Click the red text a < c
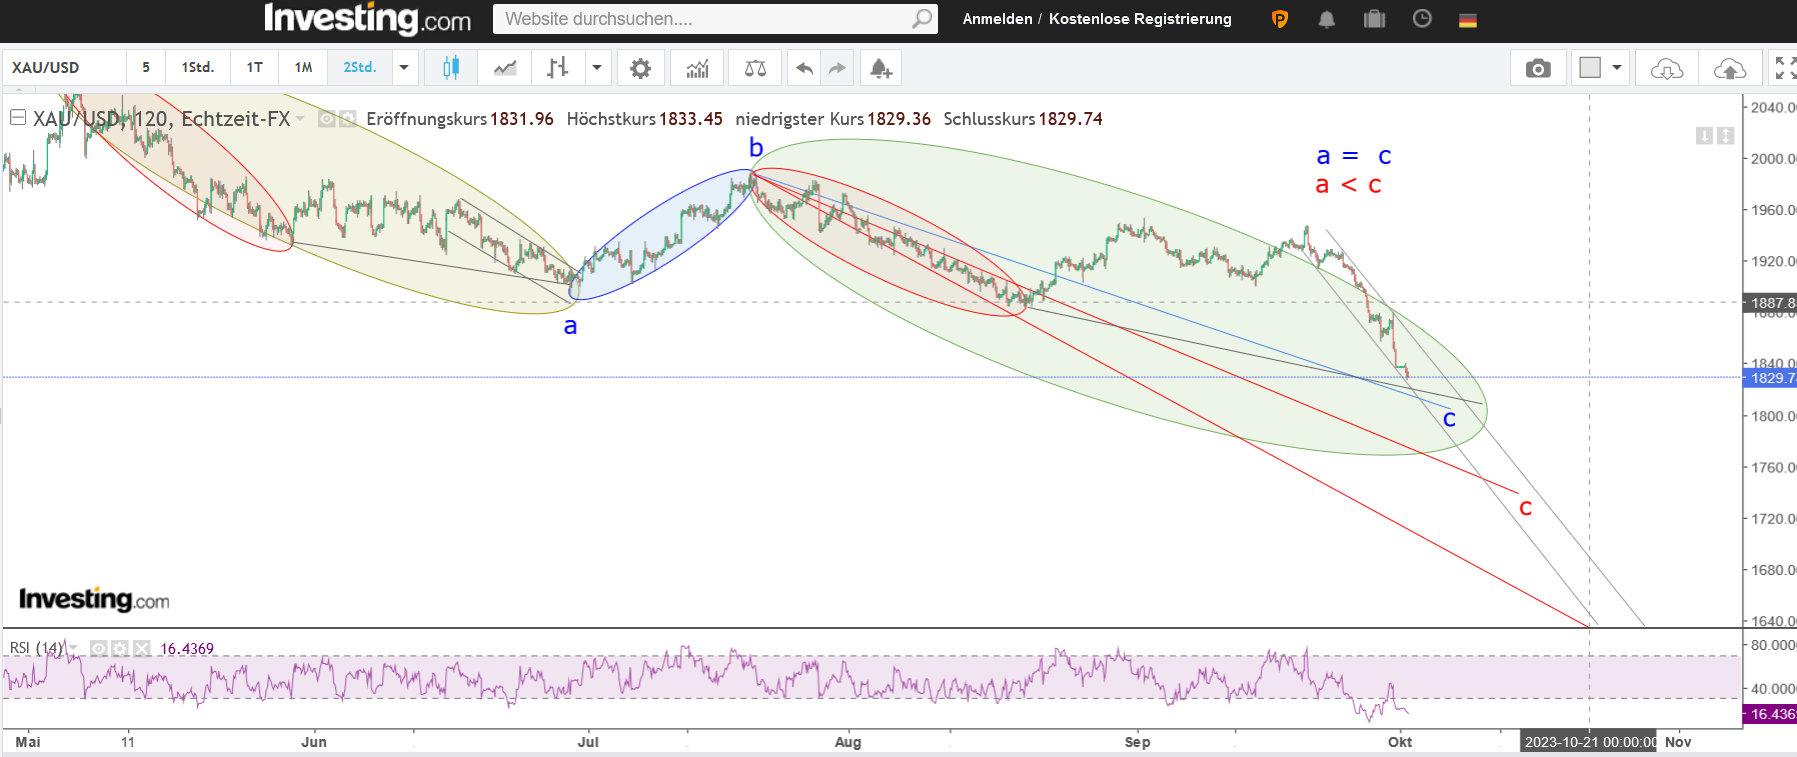This screenshot has width=1797, height=757. (x=1348, y=185)
